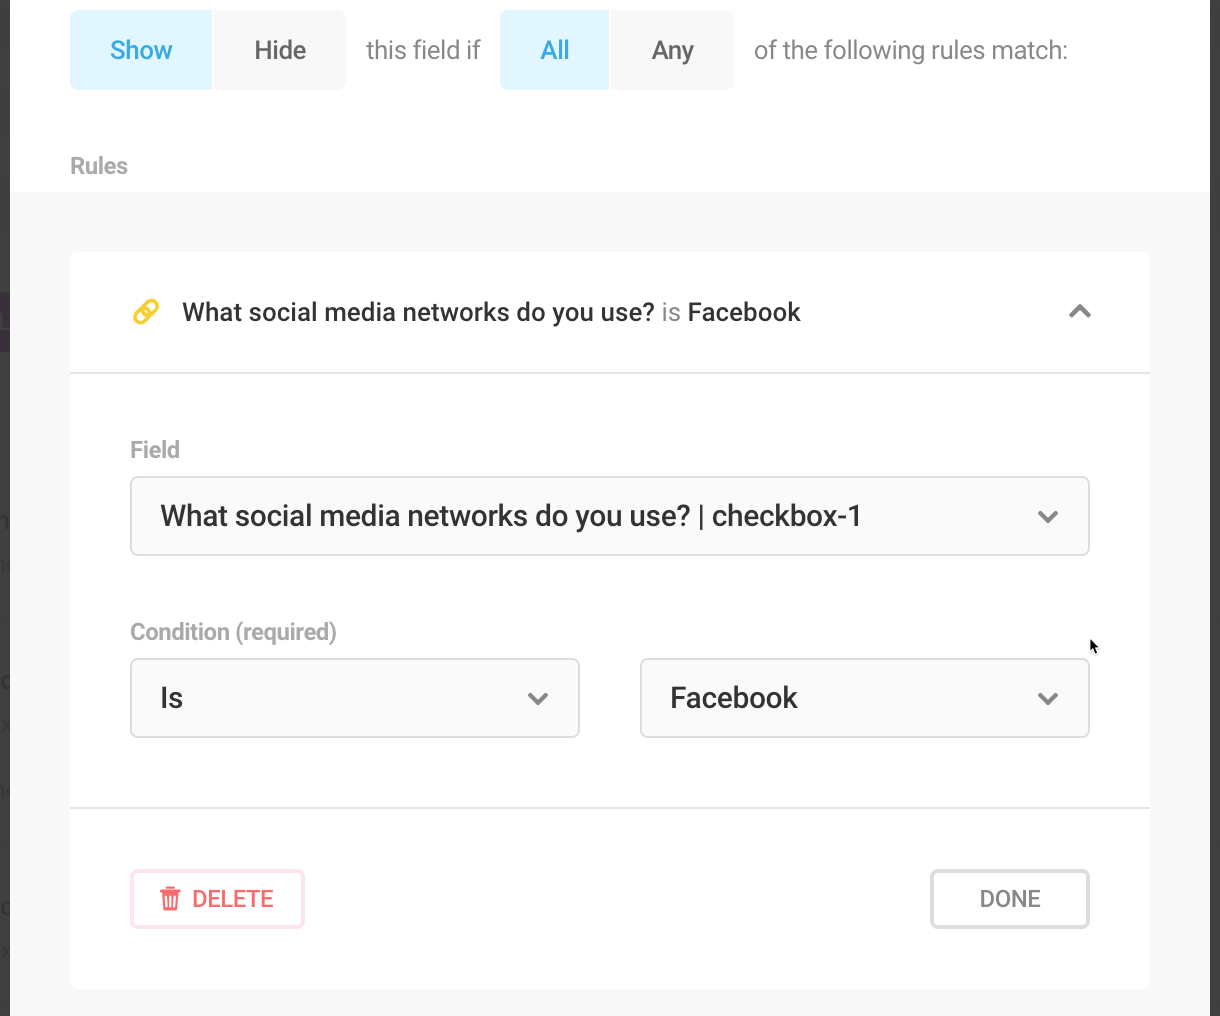Click the Field dropdown's down arrow
This screenshot has width=1220, height=1016.
[x=1048, y=517]
